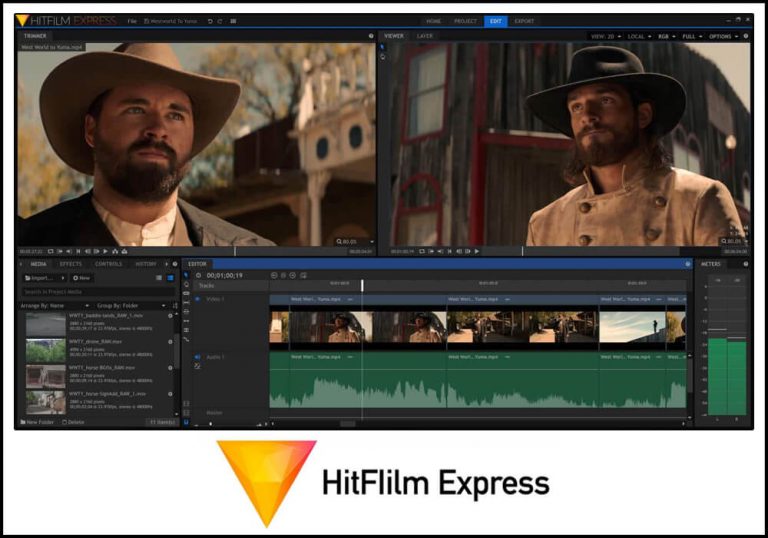The width and height of the screenshot is (768, 538).
Task: Open settings gear for WWTY_drone_RAW clip
Action: click(170, 342)
